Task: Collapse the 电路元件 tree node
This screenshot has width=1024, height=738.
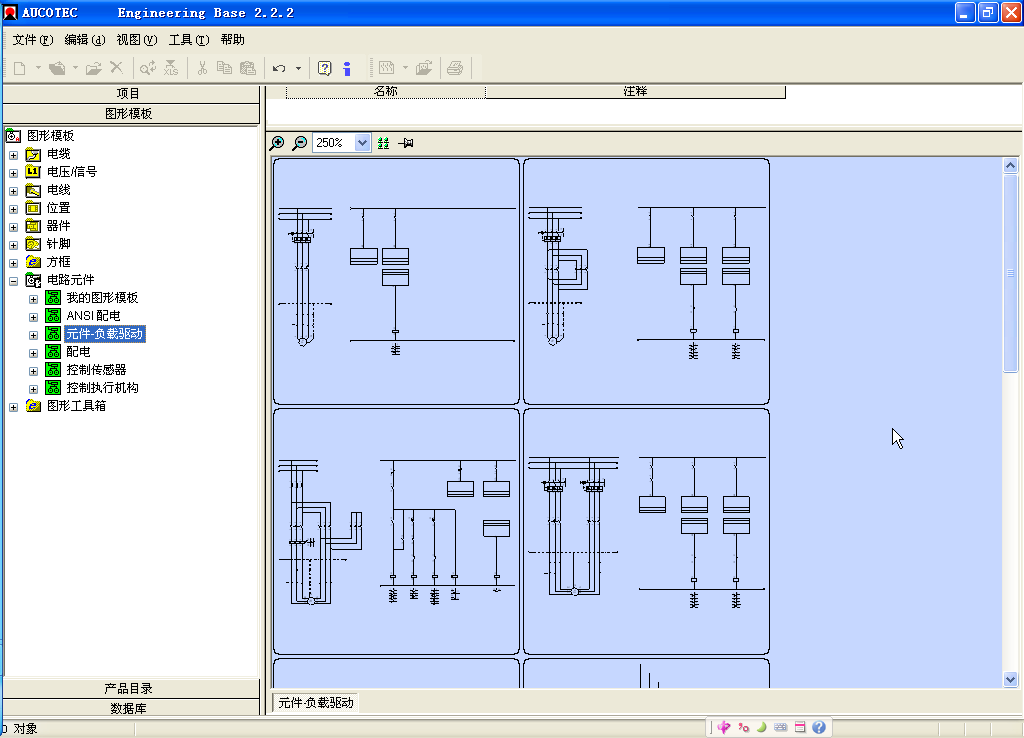Action: pos(13,281)
